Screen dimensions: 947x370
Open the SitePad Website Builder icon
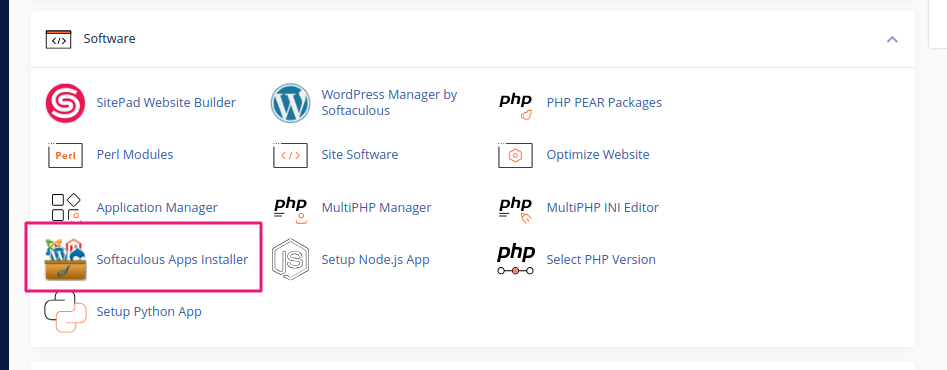click(65, 103)
